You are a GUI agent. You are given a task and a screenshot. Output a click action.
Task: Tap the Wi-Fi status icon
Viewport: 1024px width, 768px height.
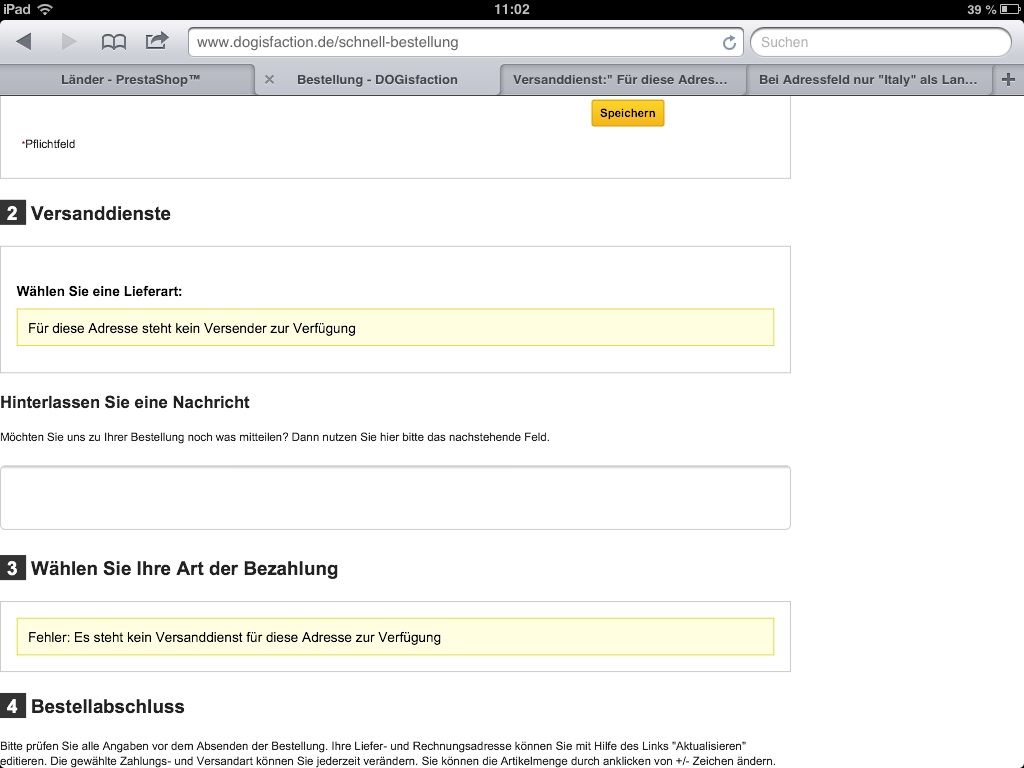point(45,9)
